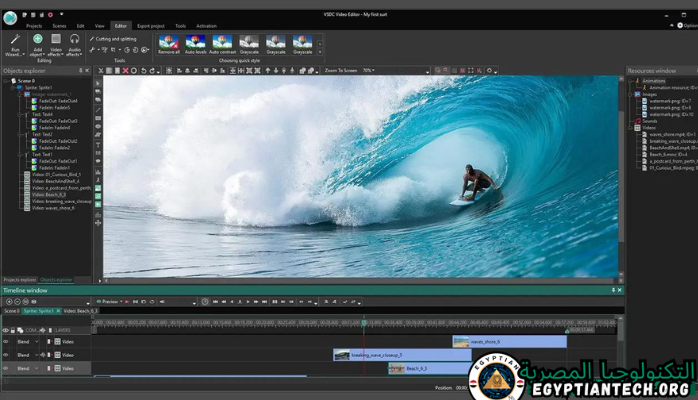Switch to the Projects explorer bottom tab
This screenshot has height=400, width=698.
pos(20,280)
